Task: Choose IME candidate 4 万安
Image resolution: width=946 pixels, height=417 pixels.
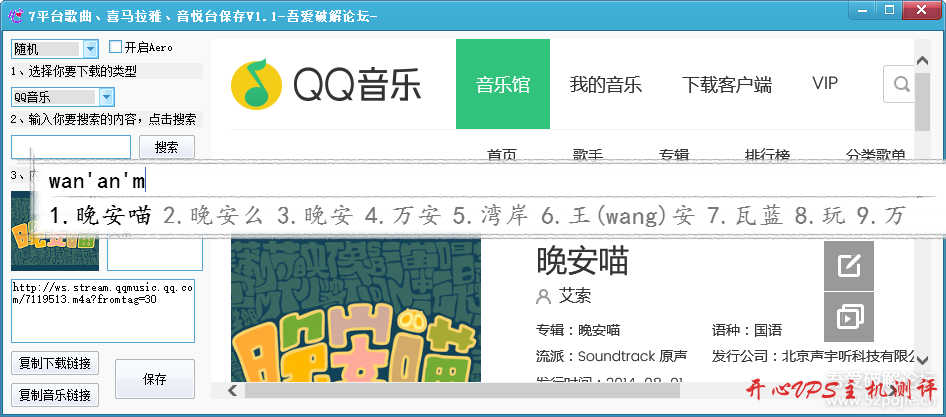Action: [403, 215]
